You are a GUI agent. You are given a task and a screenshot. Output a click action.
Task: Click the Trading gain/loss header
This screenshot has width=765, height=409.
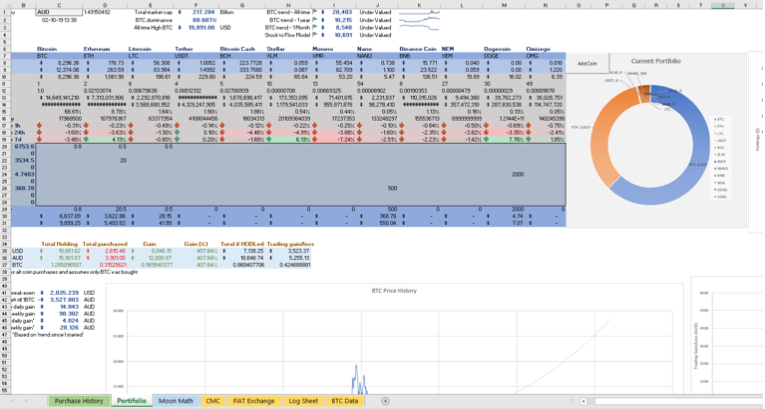click(x=290, y=244)
